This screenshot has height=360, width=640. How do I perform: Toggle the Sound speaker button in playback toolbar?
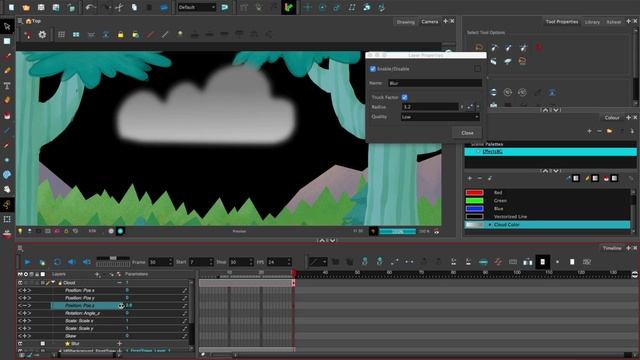coord(72,262)
